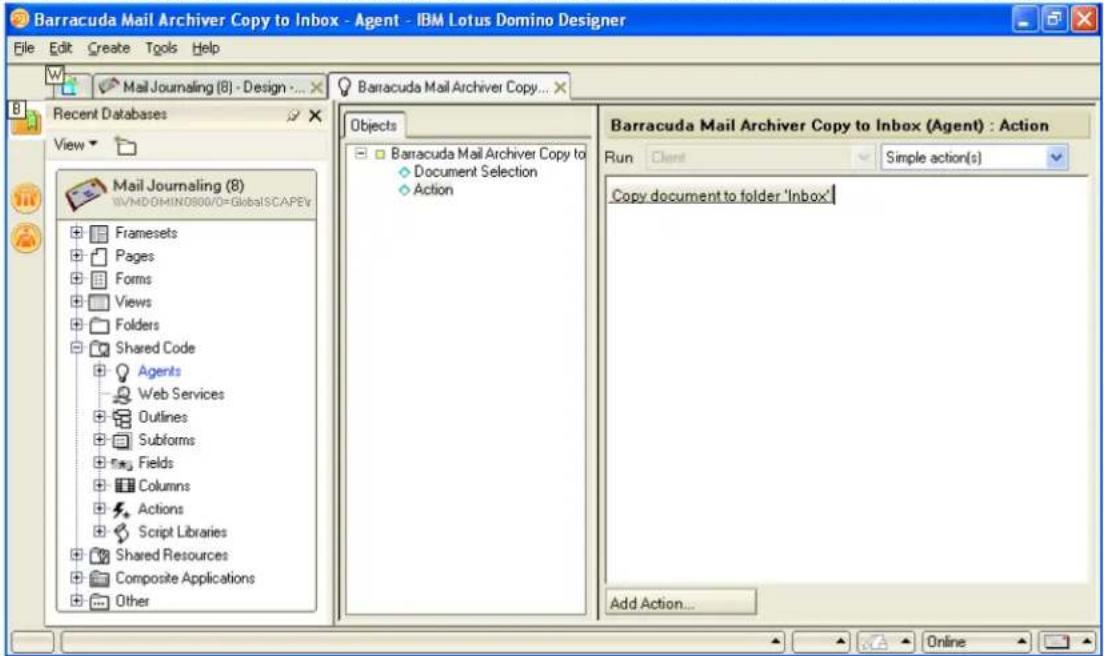This screenshot has height=656, width=1104.
Task: Click the Columns icon
Action: [x=125, y=486]
